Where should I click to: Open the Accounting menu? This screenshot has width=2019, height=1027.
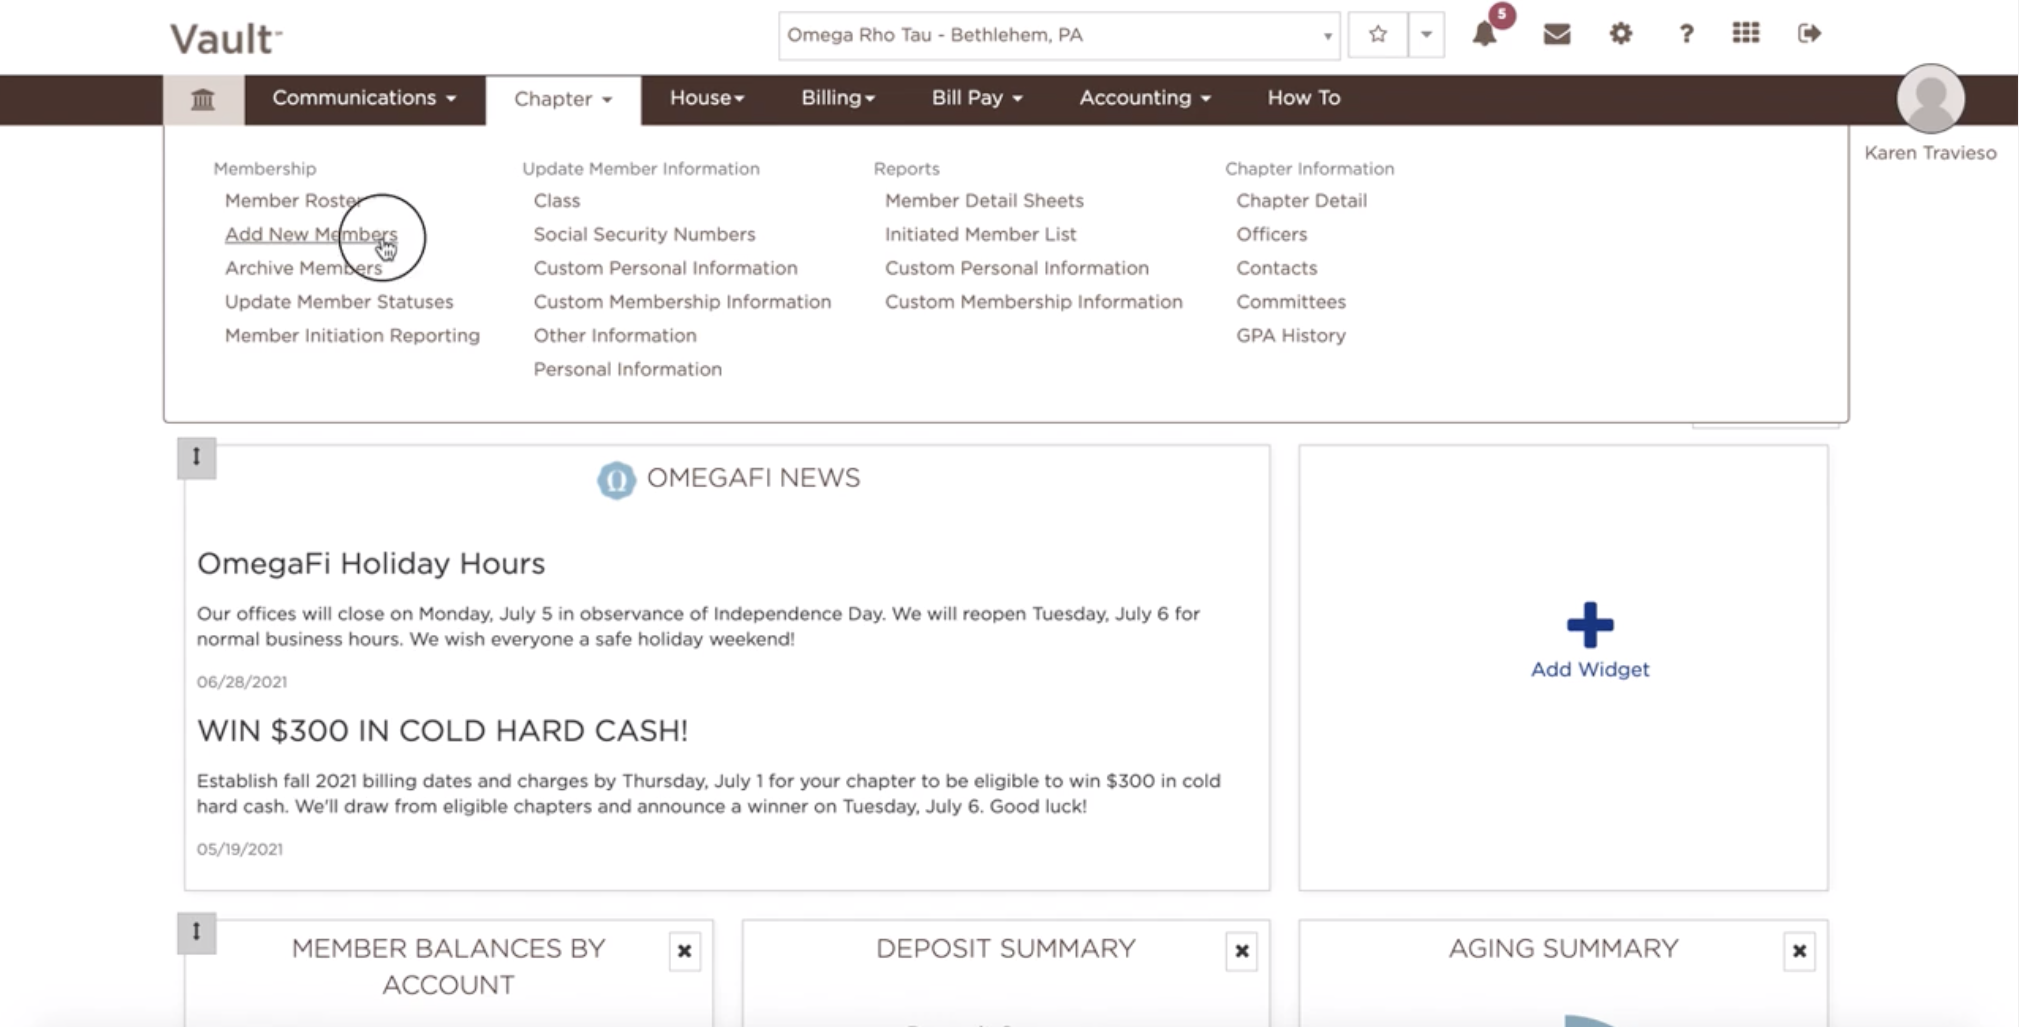click(1144, 98)
